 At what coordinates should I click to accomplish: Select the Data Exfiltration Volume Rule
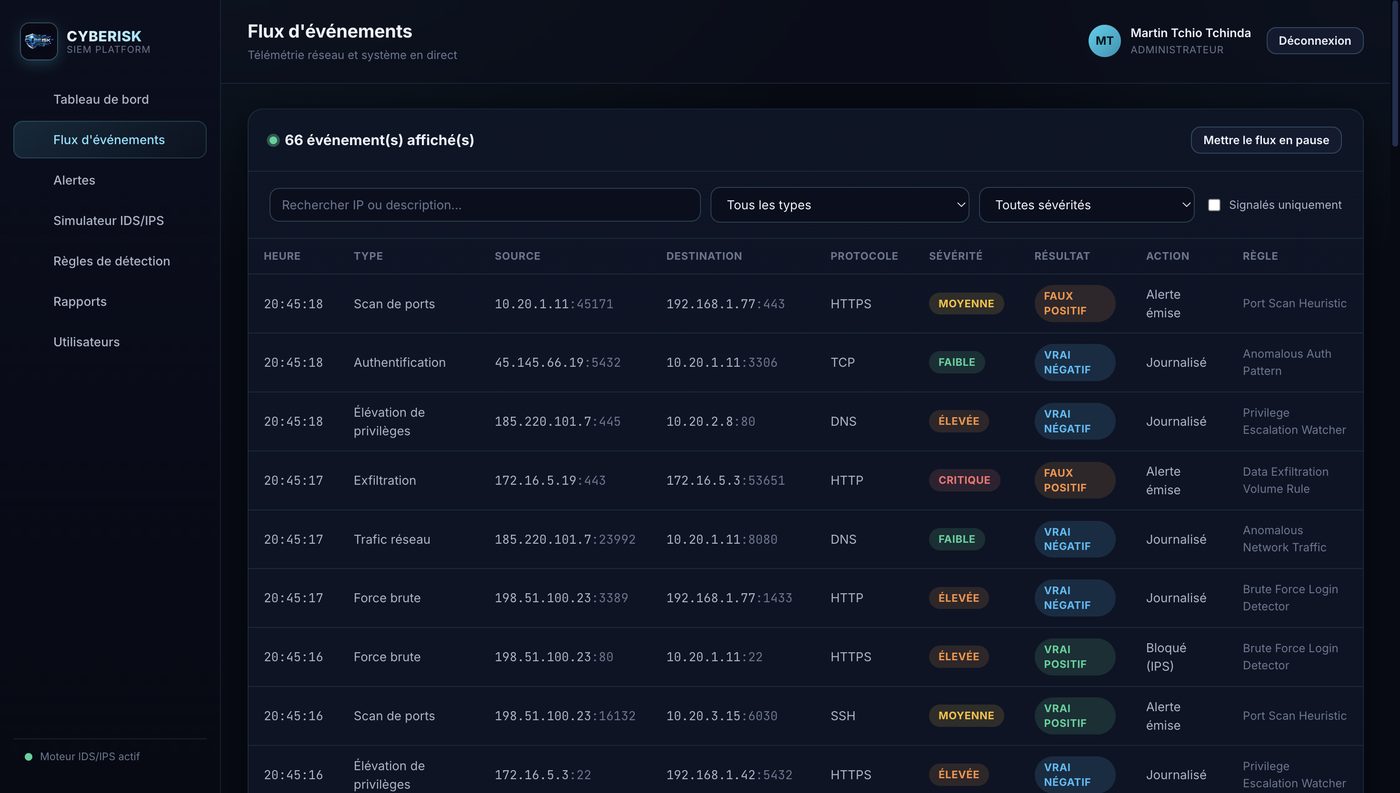click(x=1286, y=481)
